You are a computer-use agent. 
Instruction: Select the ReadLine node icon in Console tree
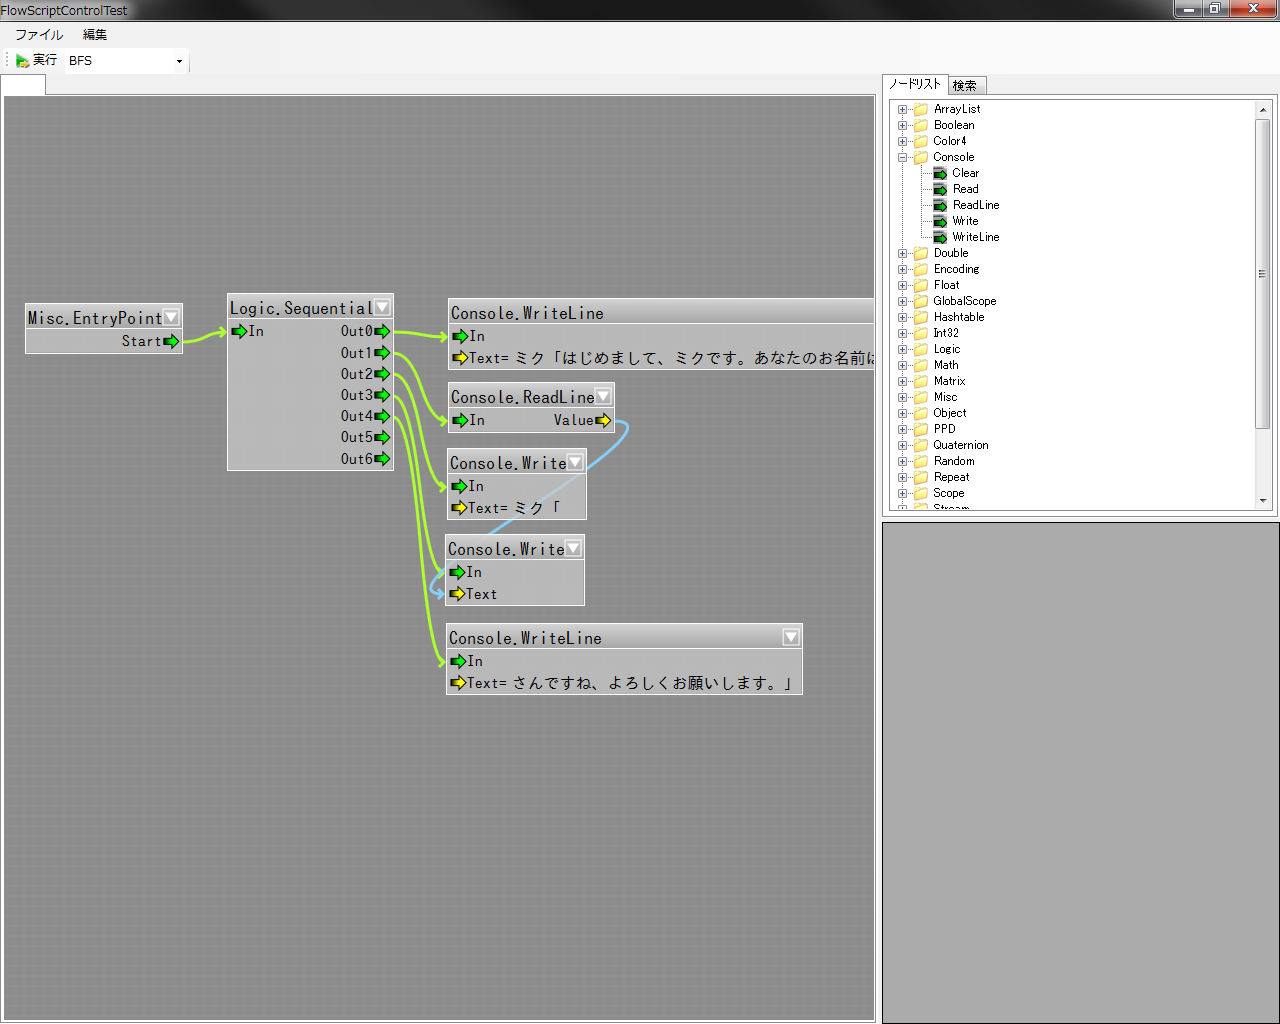940,205
